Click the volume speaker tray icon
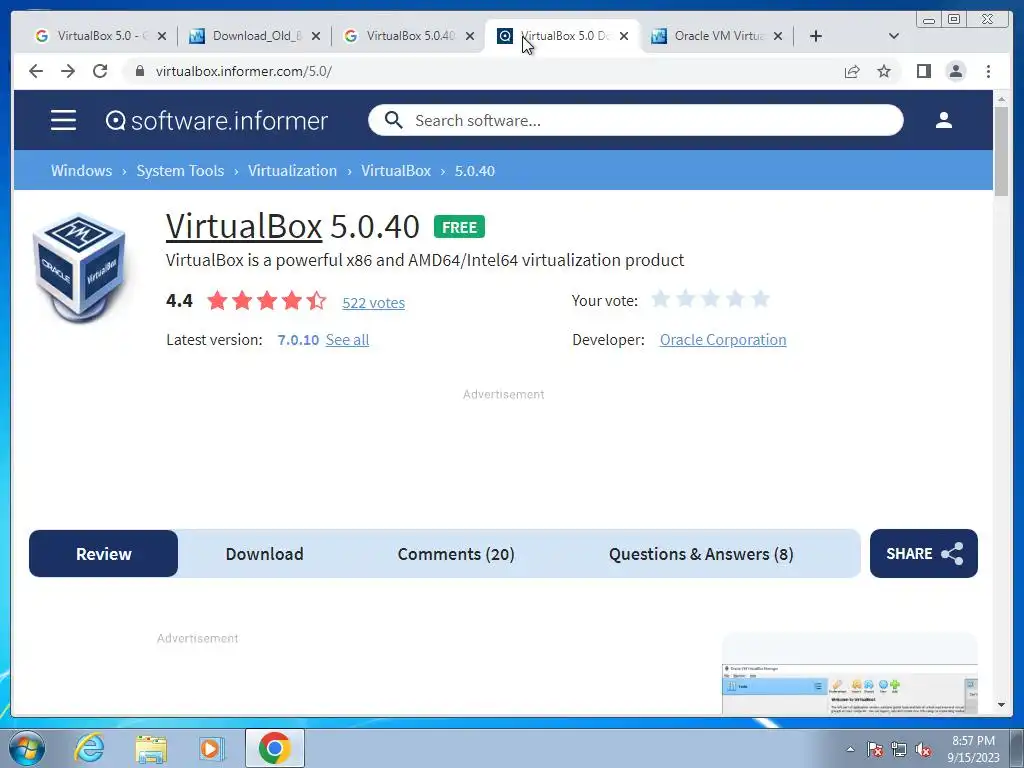 point(923,749)
